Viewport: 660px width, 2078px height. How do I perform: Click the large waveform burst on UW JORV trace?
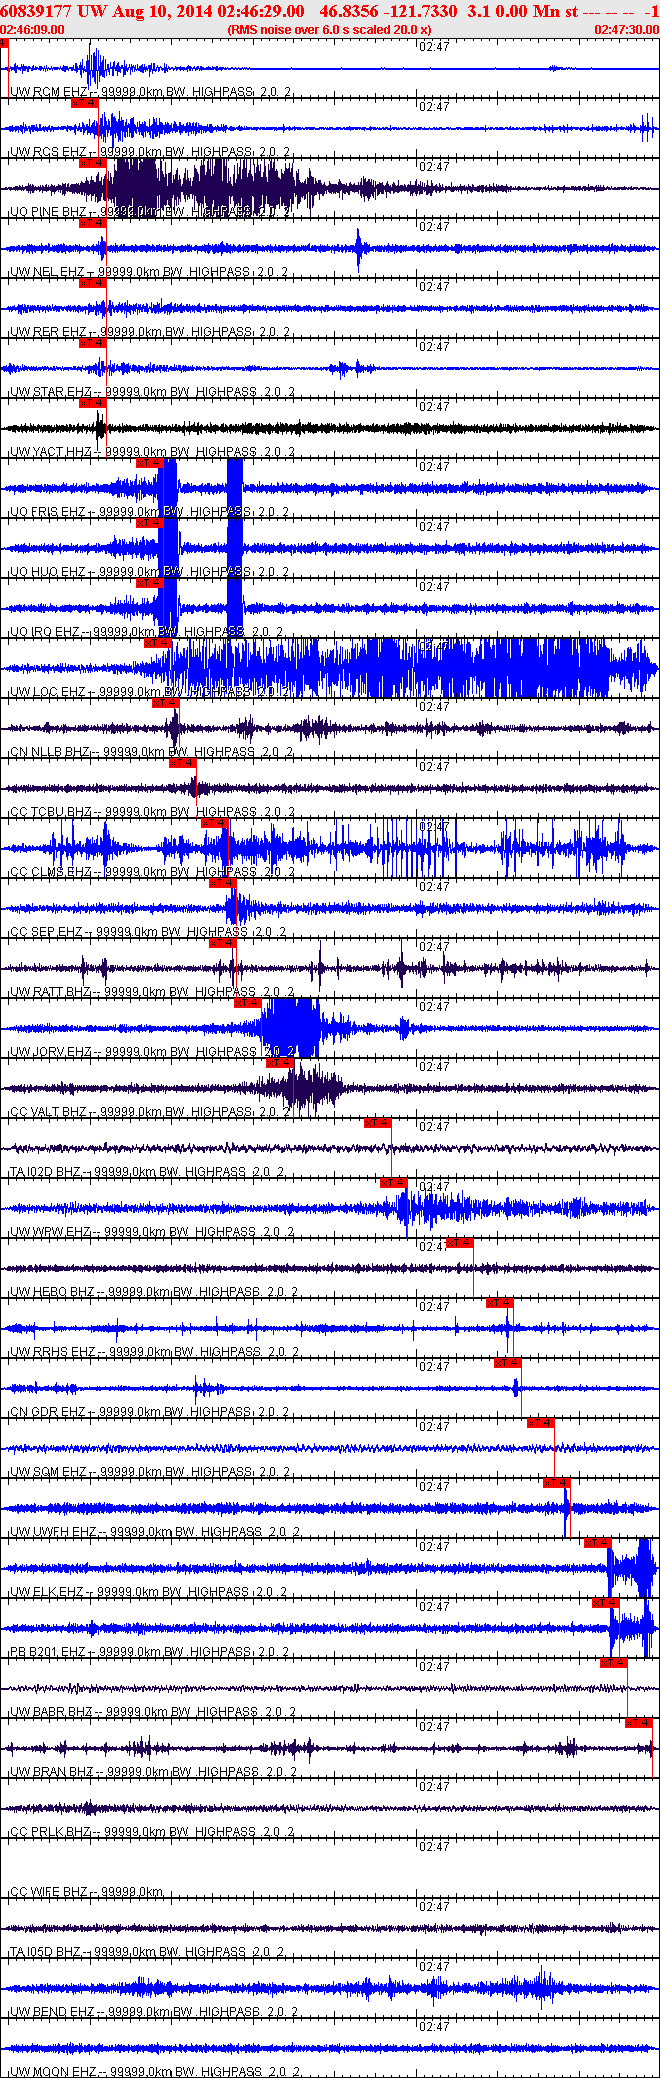click(290, 1027)
